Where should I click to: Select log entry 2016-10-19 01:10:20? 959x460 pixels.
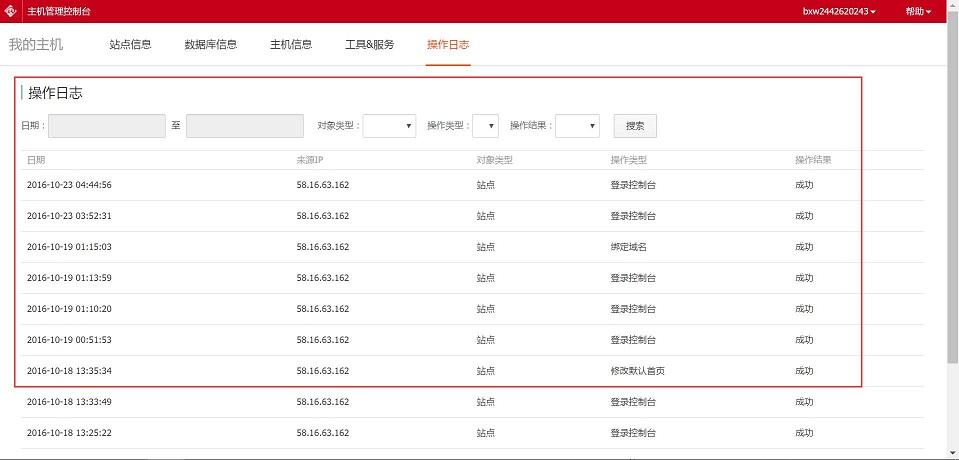(472, 309)
